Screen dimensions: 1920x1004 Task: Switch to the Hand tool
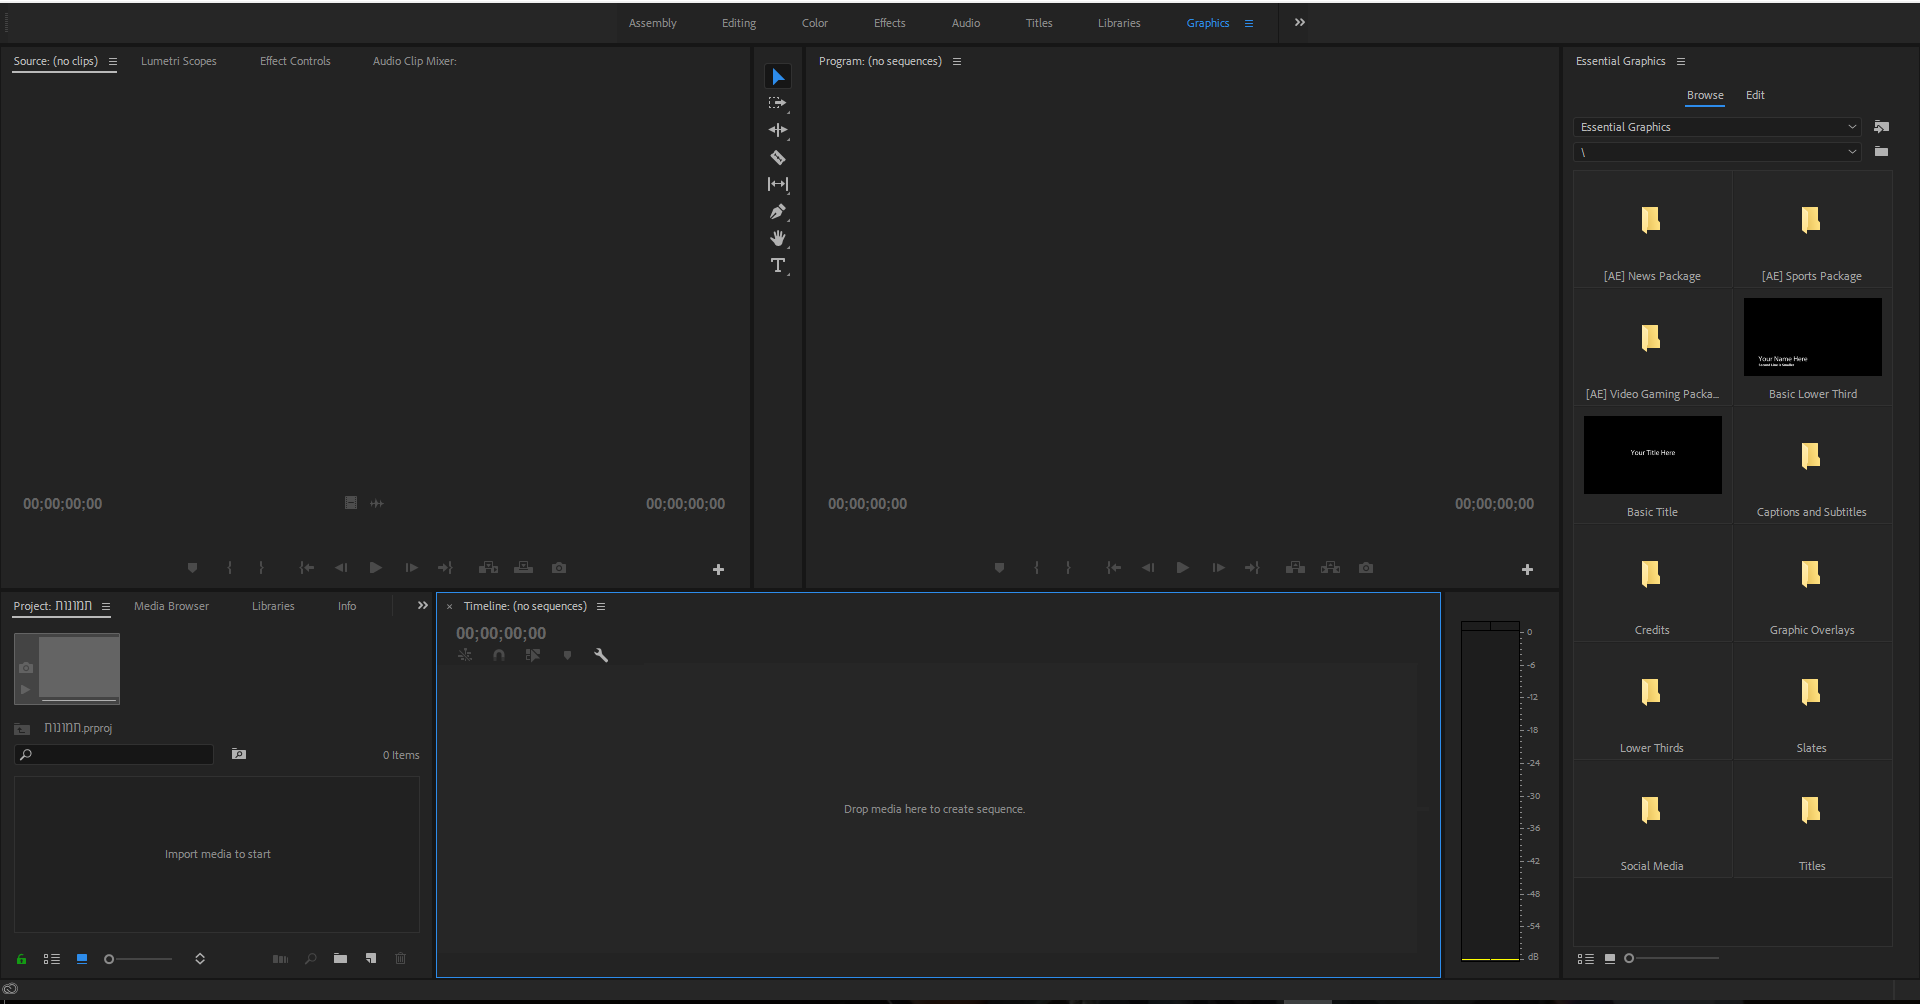click(778, 238)
